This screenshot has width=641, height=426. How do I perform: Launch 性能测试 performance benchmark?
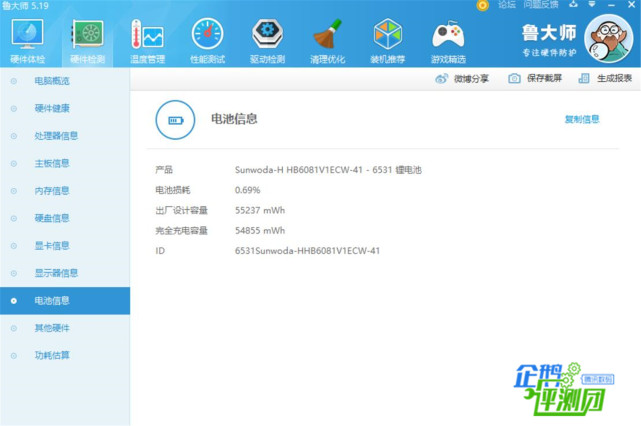coord(207,41)
